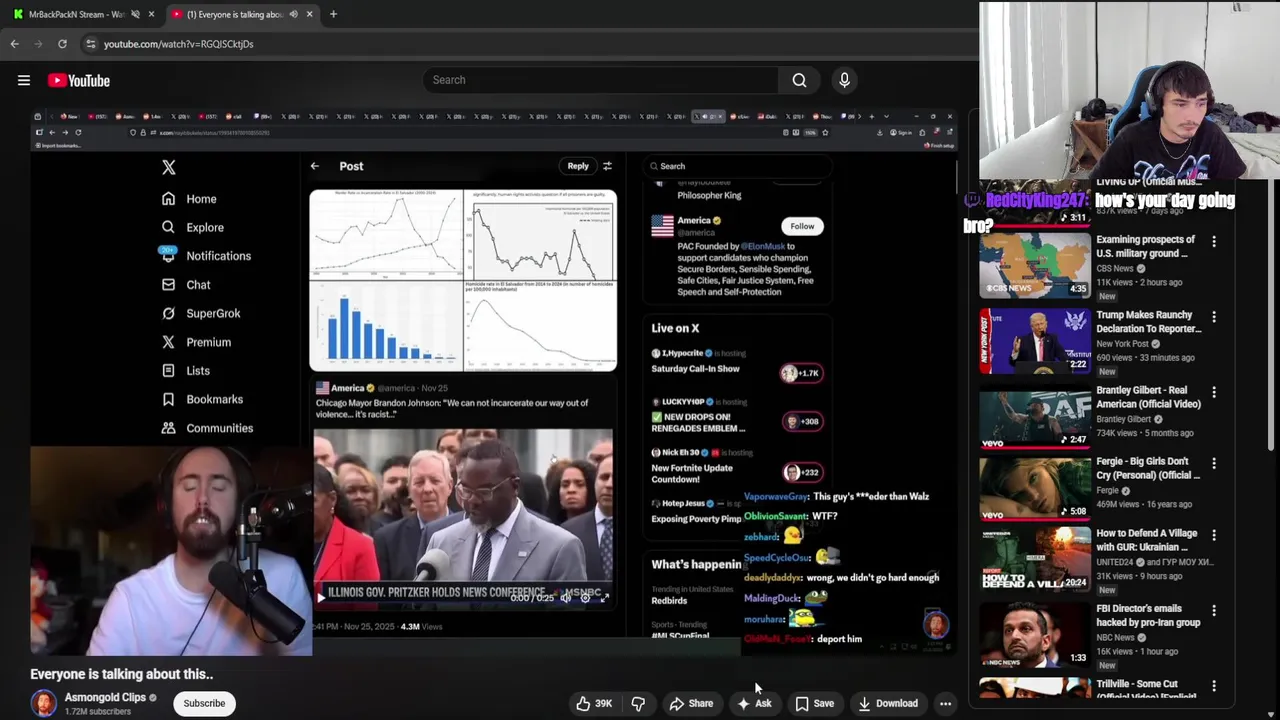Click the Reply button in the video's X post

tap(578, 166)
